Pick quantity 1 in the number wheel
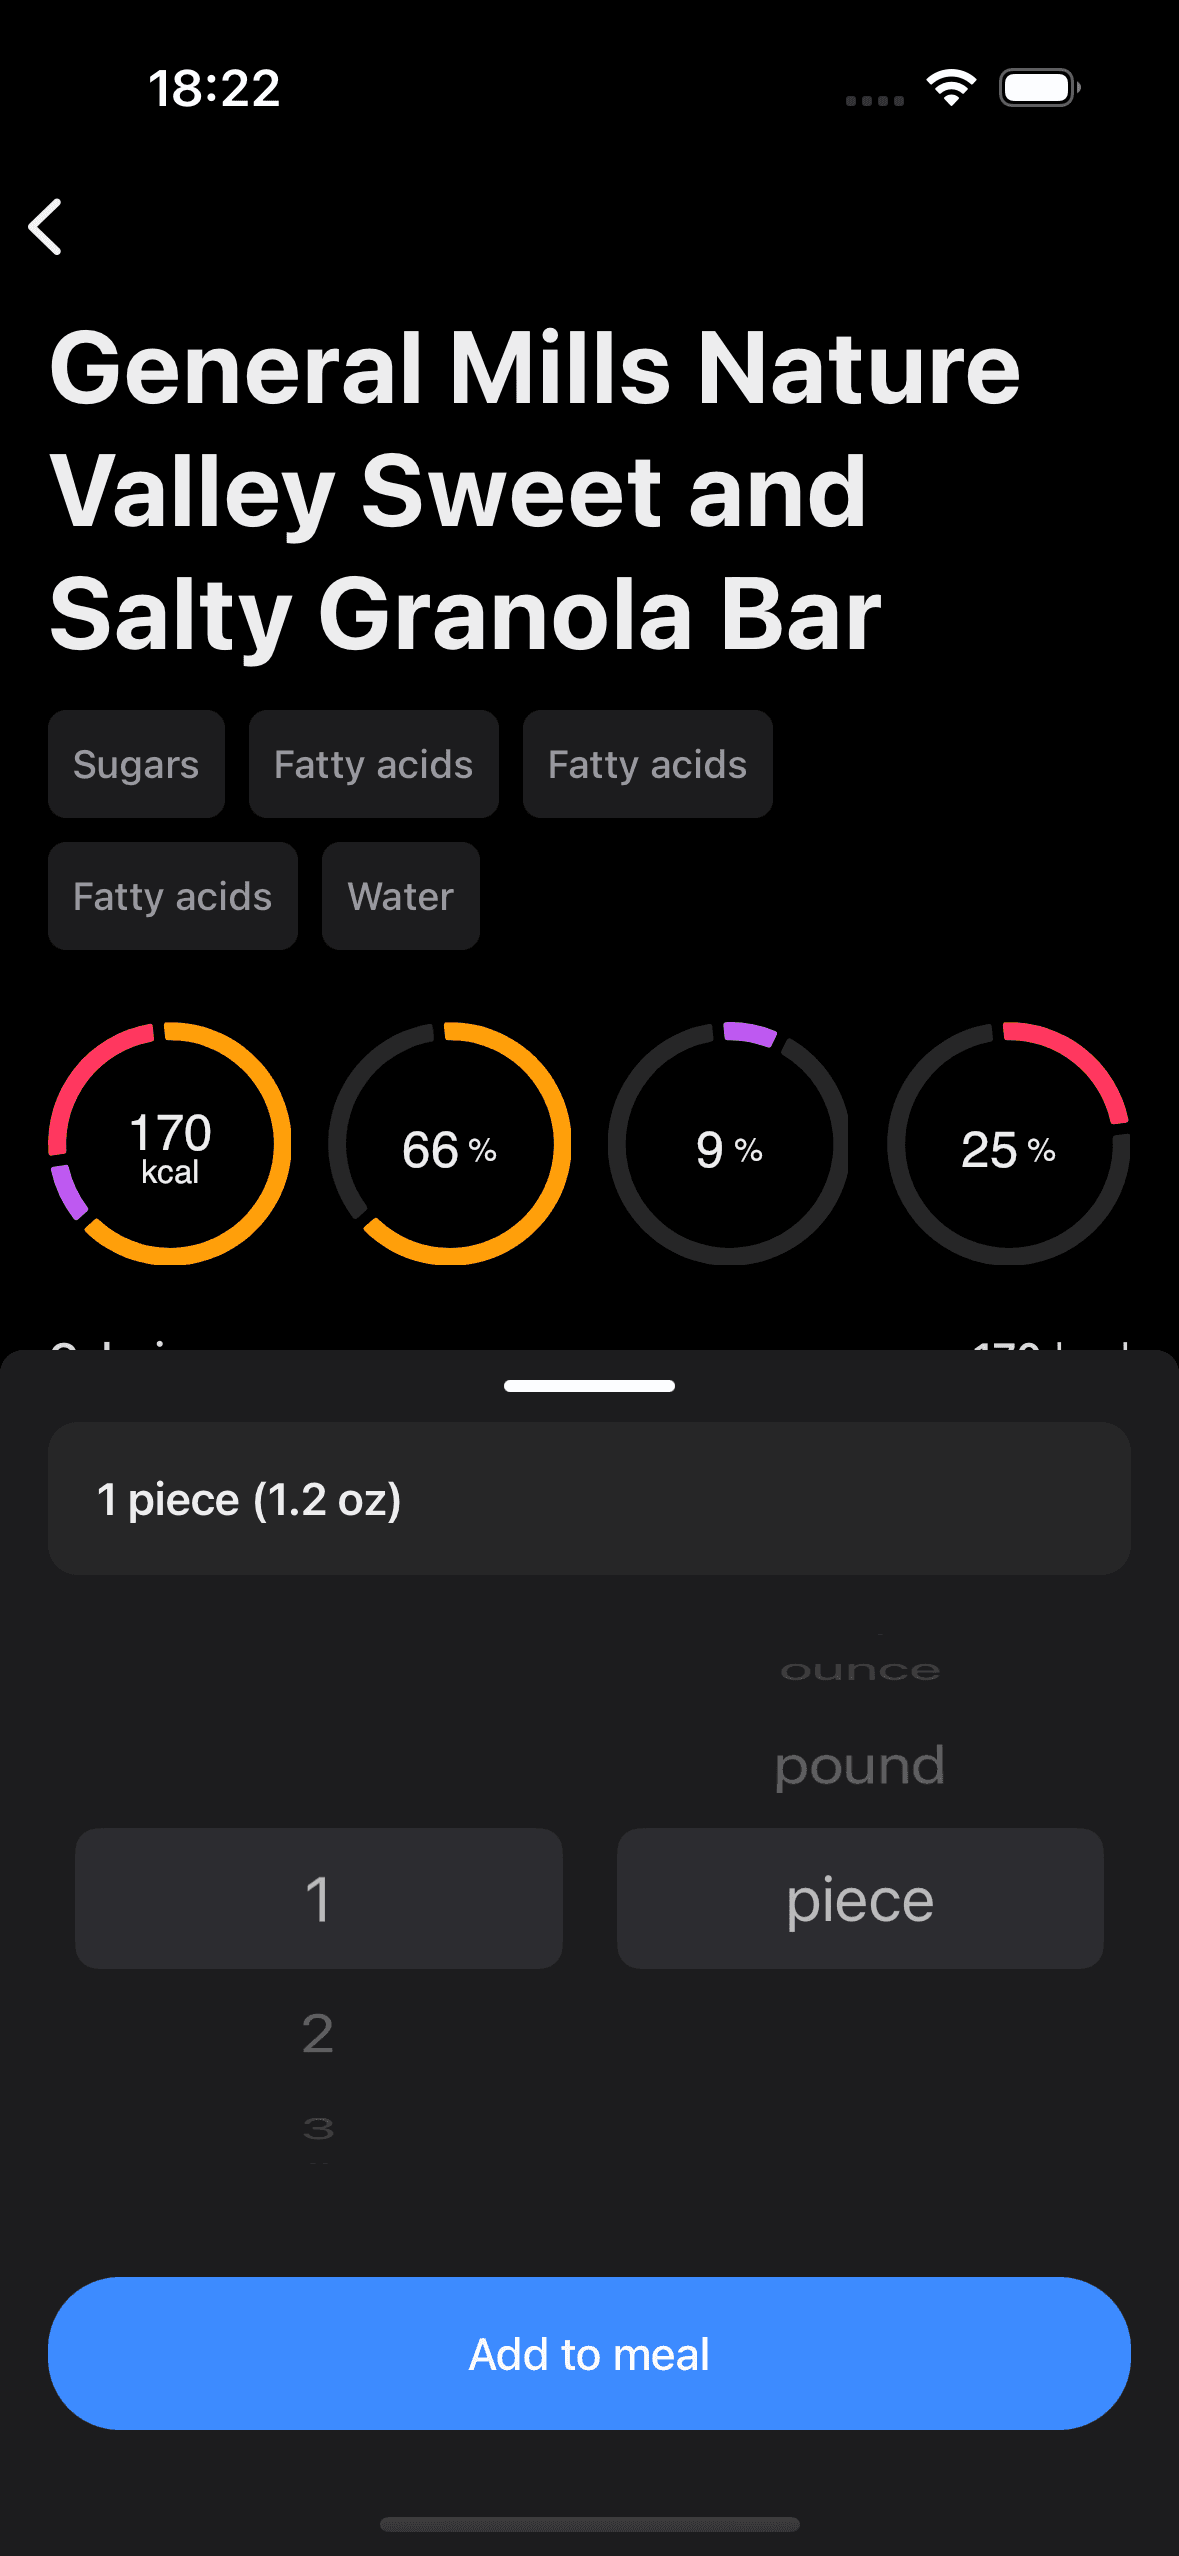The image size is (1179, 2556). tap(318, 1899)
